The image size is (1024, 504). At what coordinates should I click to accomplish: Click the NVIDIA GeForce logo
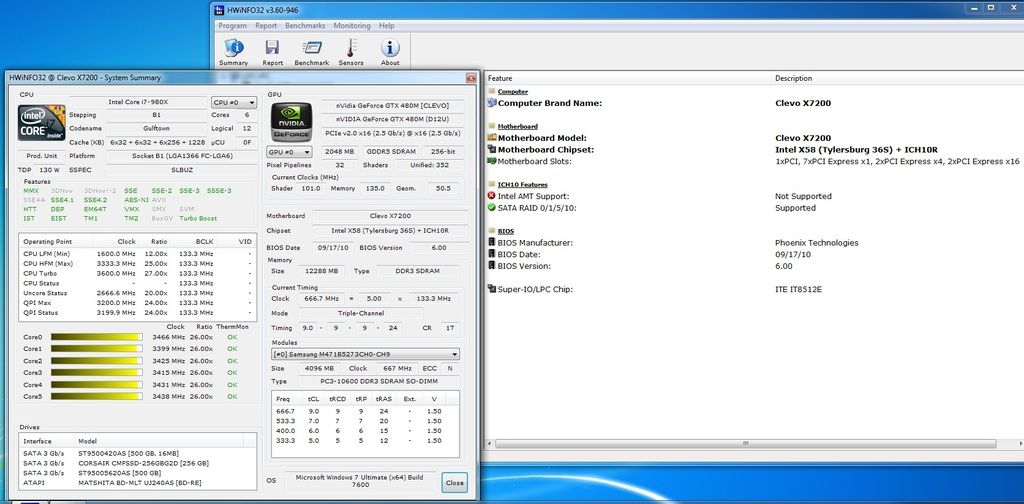pyautogui.click(x=291, y=121)
